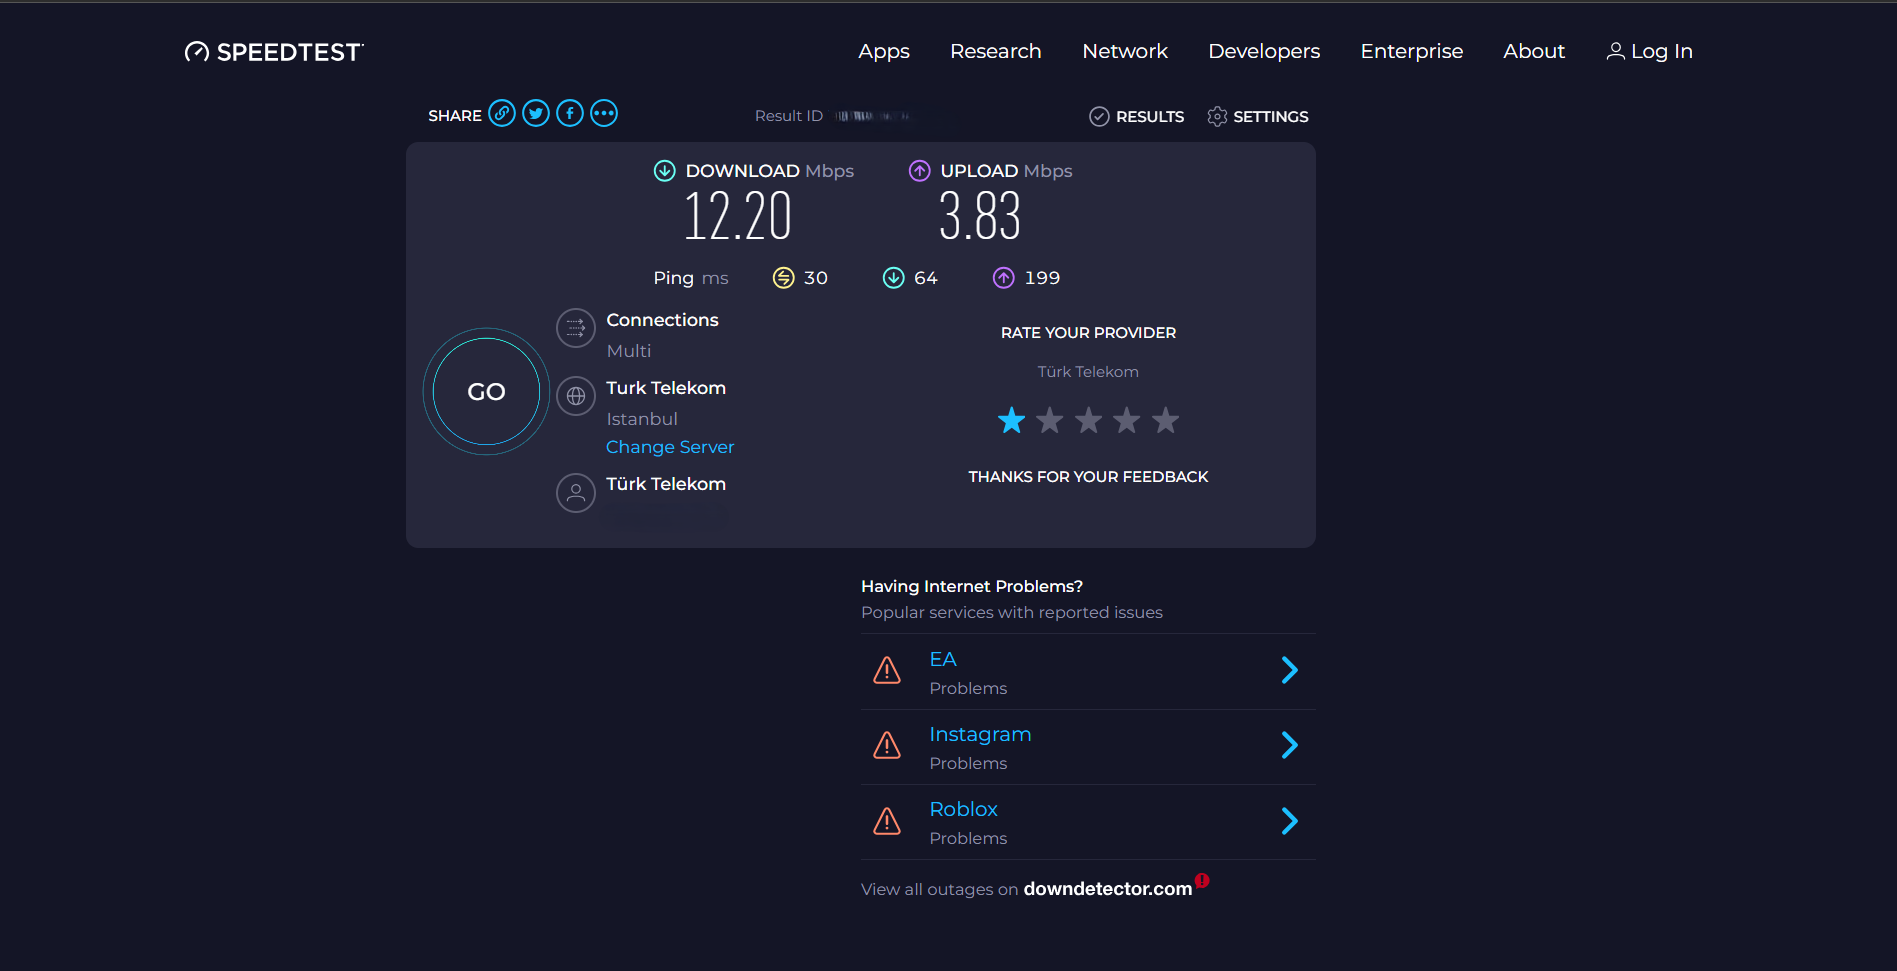Click the download arrow icon beside DOWNLOAD

tap(665, 171)
